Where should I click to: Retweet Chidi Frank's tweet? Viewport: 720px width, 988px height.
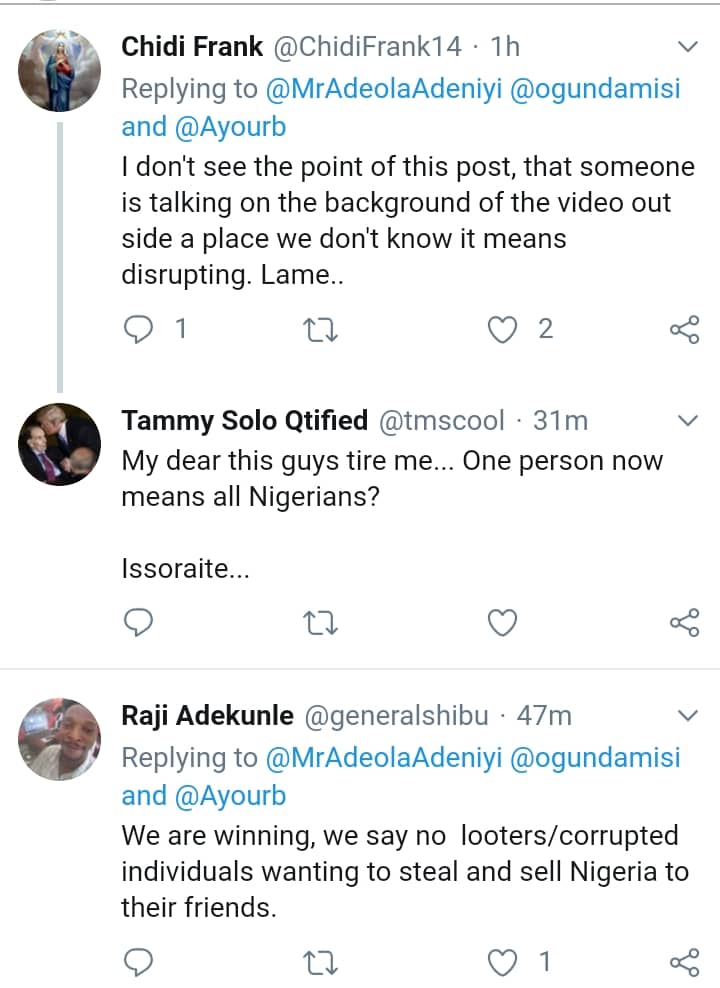(x=320, y=330)
